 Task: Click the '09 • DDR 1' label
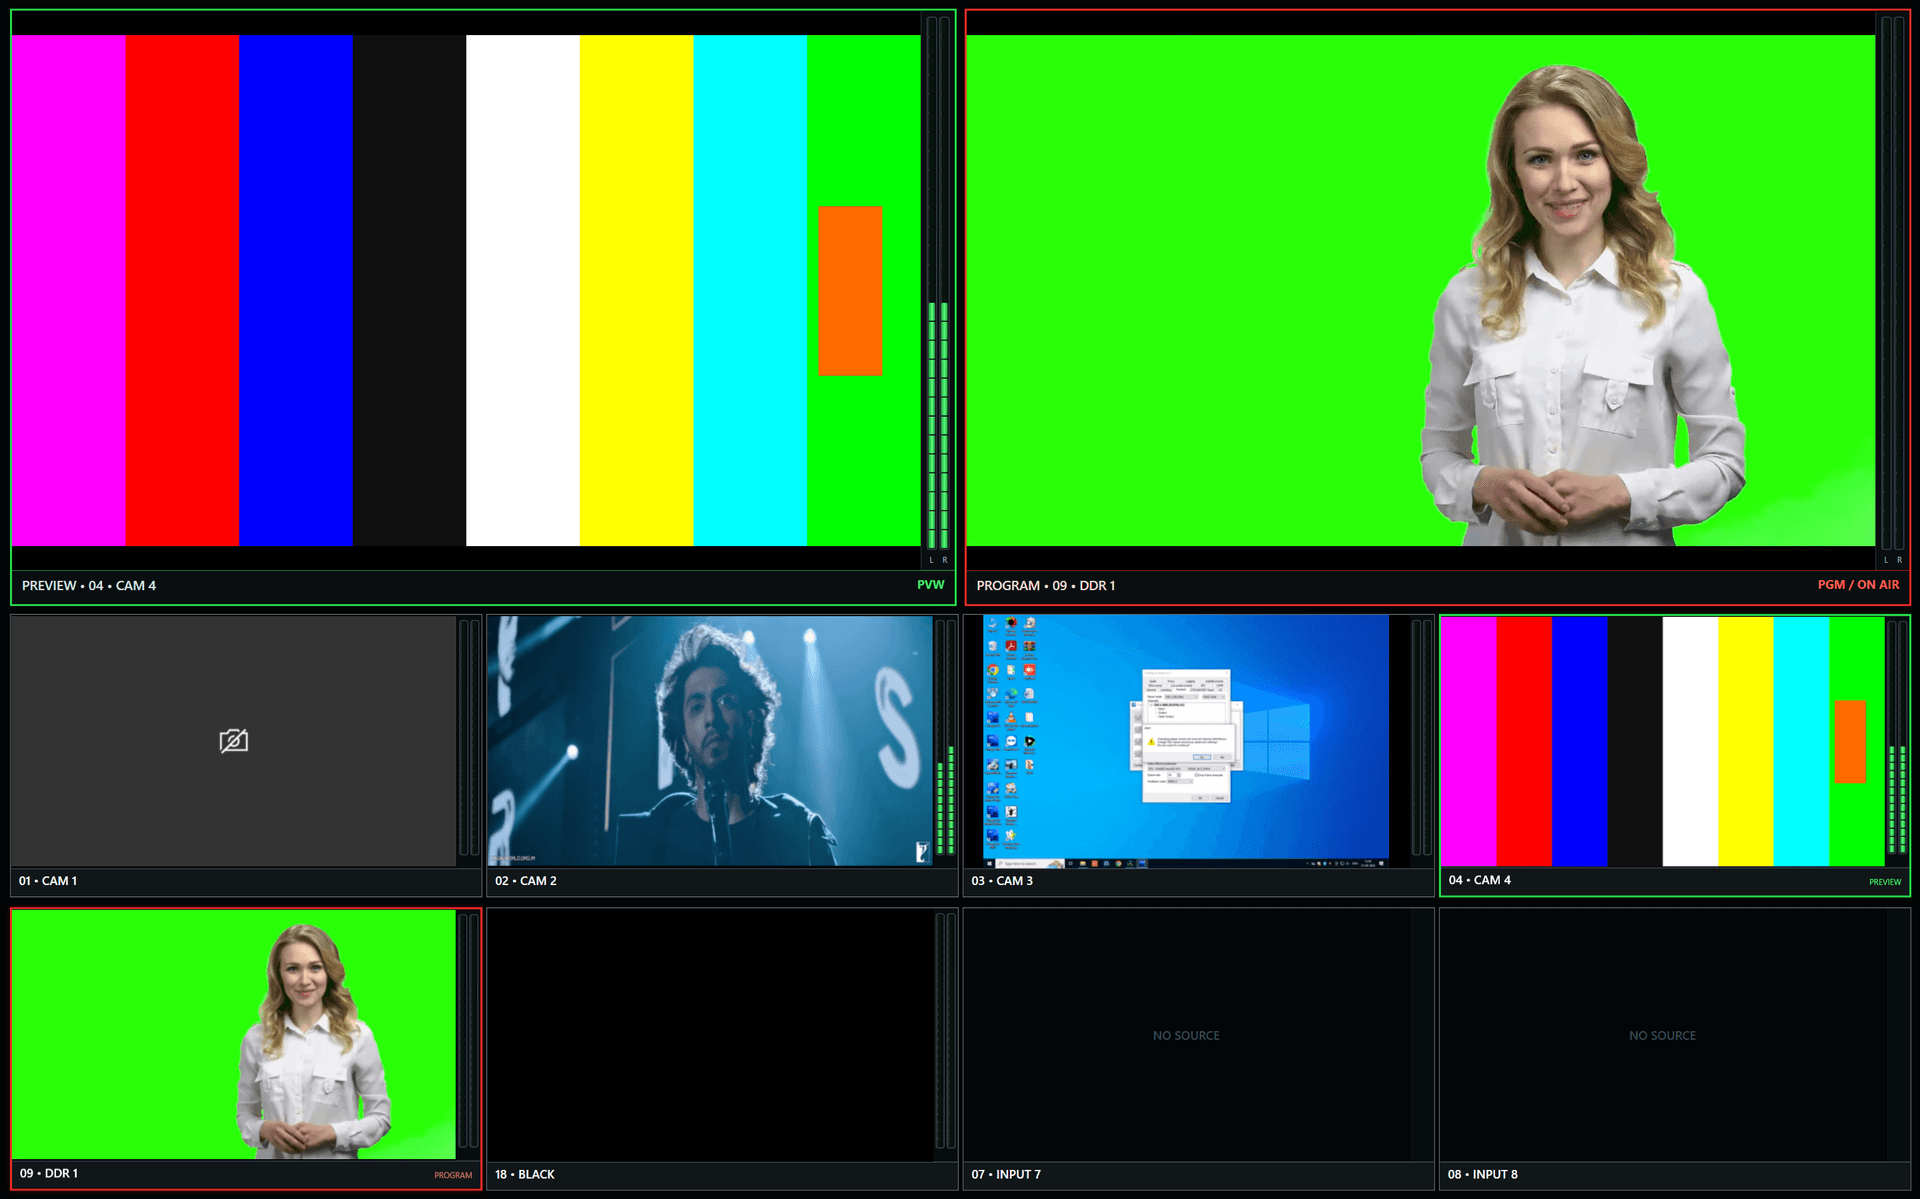(49, 1173)
